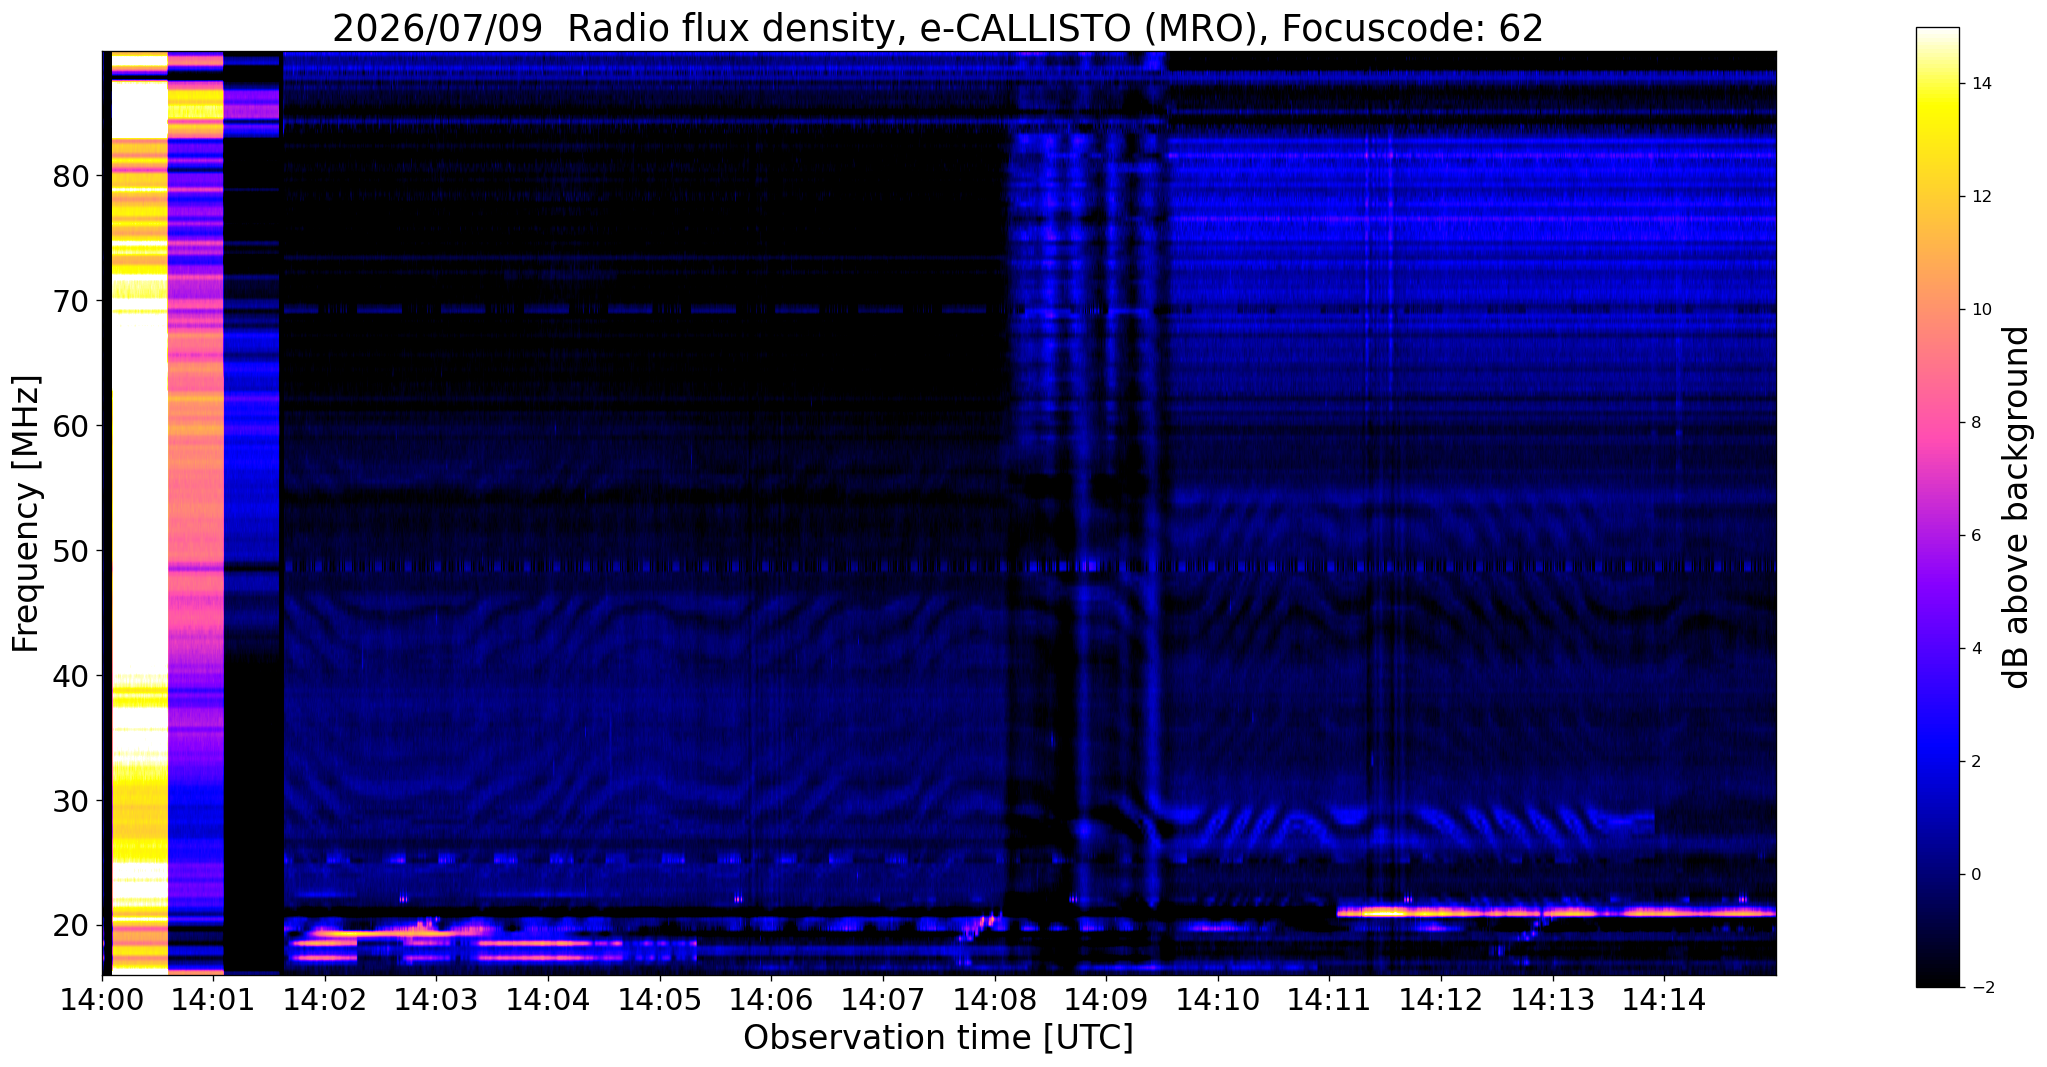
Task: Click the dB above background colorbar label
Action: coord(2018,507)
